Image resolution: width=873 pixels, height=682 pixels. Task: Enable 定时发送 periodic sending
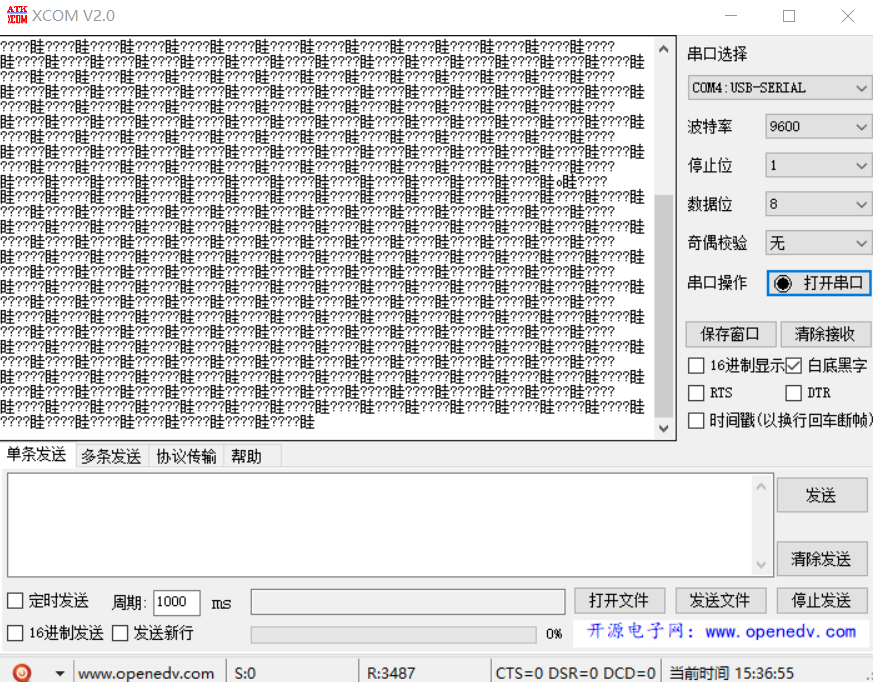click(16, 601)
